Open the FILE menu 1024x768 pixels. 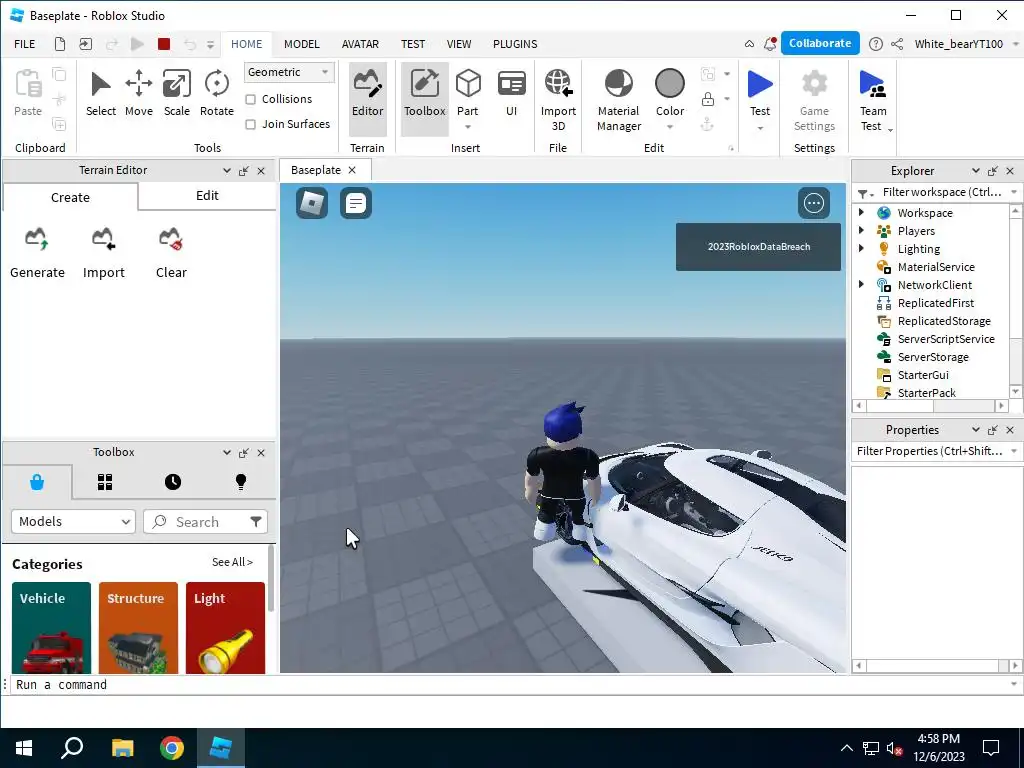click(25, 44)
